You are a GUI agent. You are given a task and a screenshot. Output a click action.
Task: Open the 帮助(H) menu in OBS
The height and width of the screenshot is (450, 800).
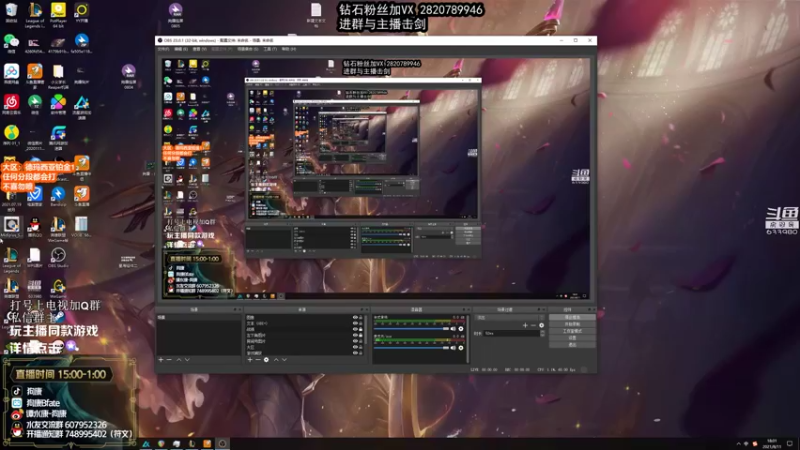click(288, 49)
